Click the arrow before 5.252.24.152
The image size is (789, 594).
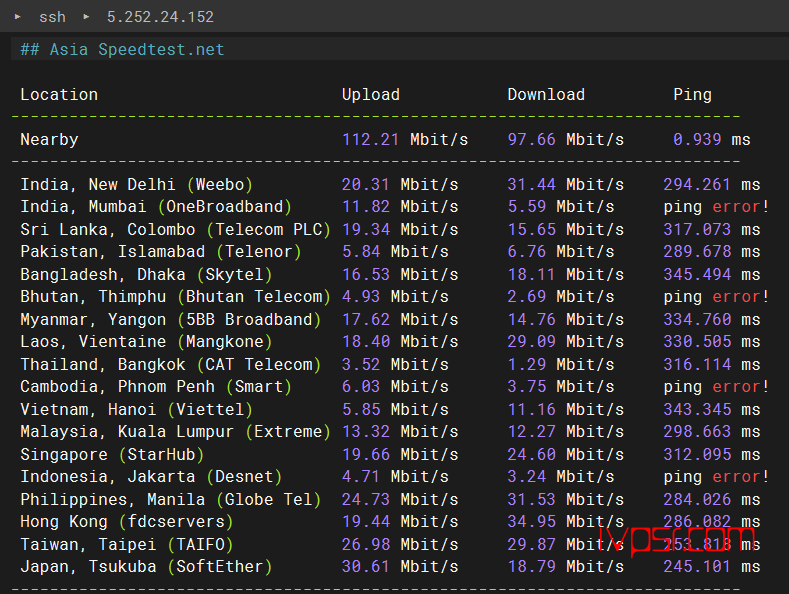86,17
